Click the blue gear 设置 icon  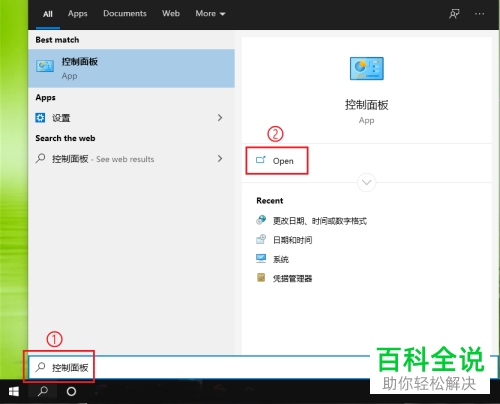40,118
